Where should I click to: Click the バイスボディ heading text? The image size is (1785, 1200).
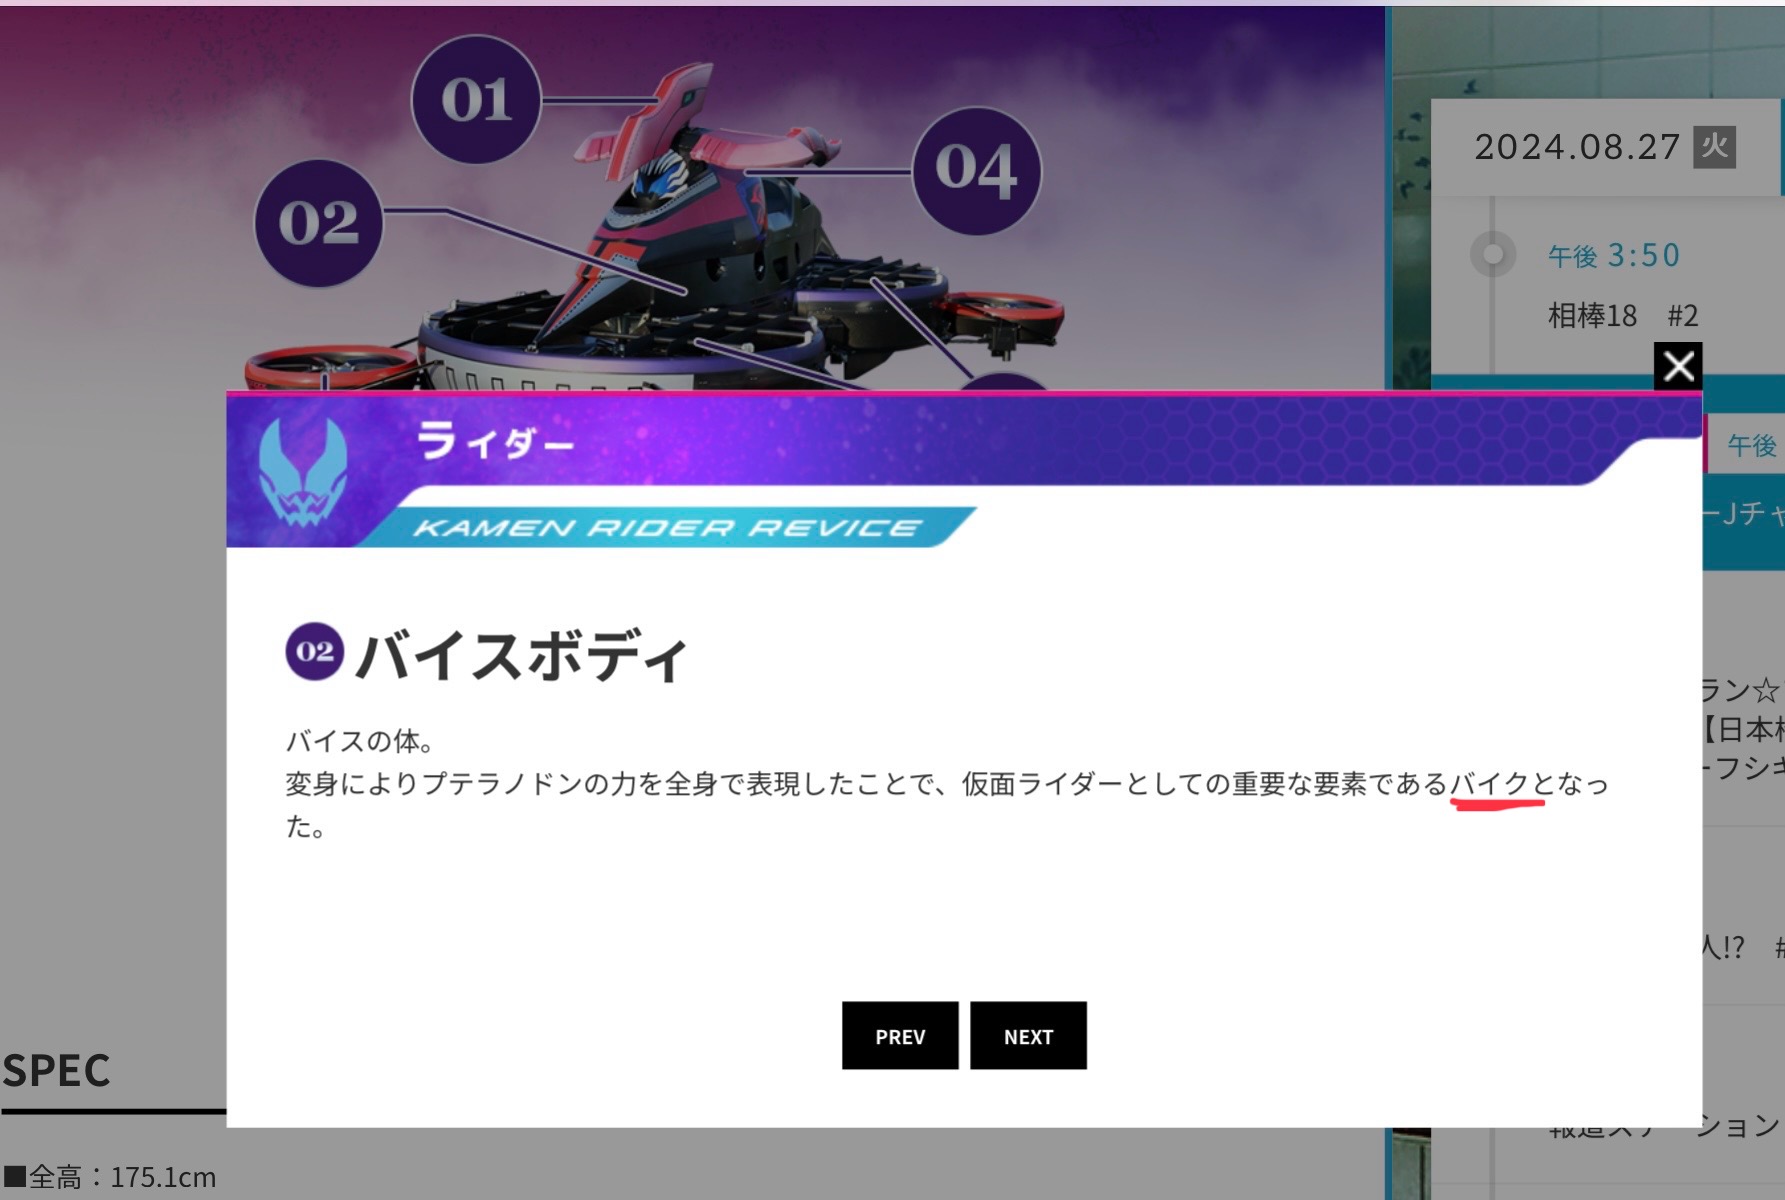[x=522, y=656]
